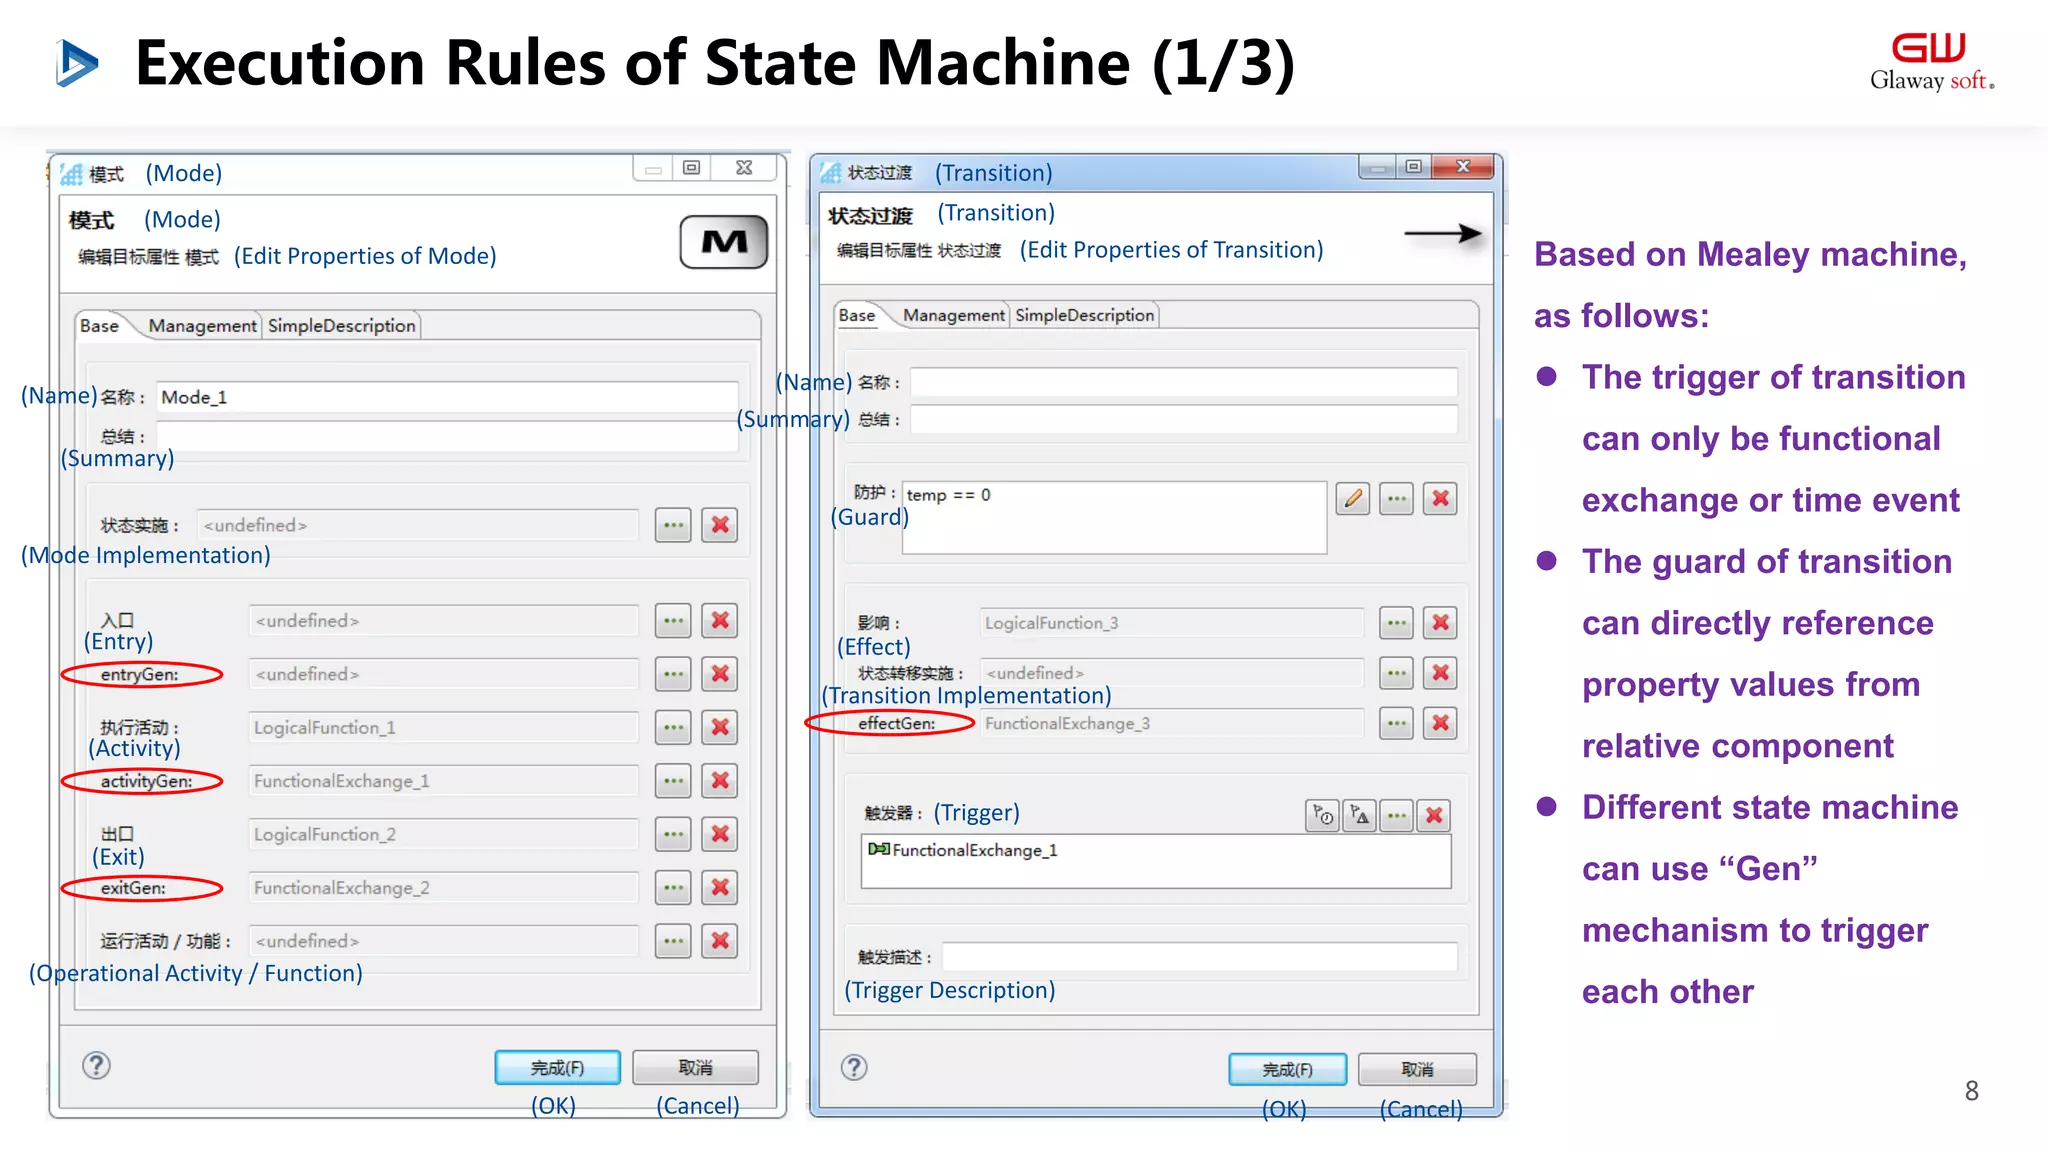Delete selected Trigger entry

click(1434, 816)
